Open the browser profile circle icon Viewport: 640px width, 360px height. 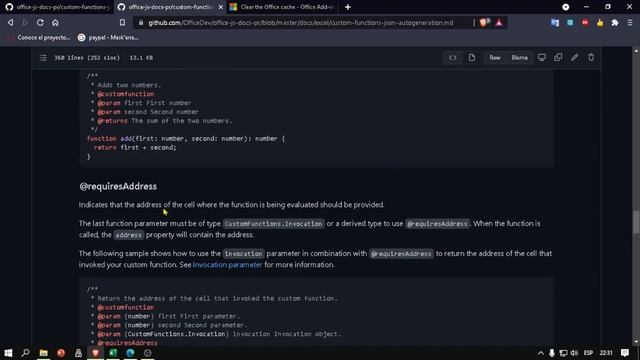coord(566,7)
